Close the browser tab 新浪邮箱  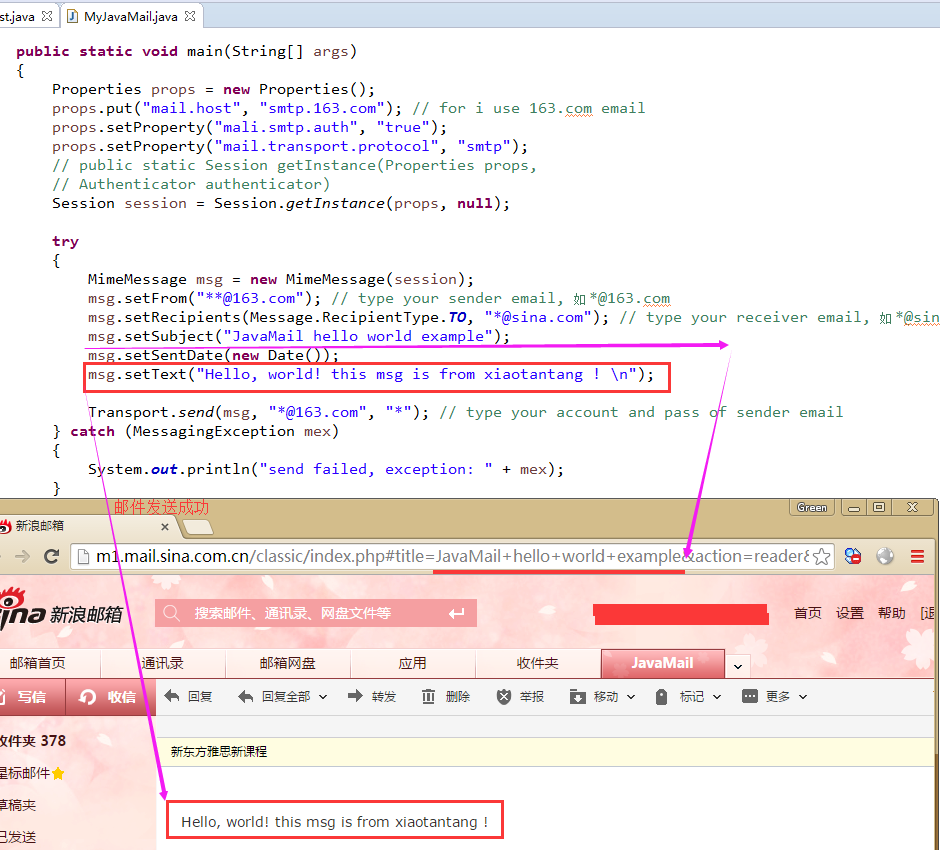click(165, 527)
